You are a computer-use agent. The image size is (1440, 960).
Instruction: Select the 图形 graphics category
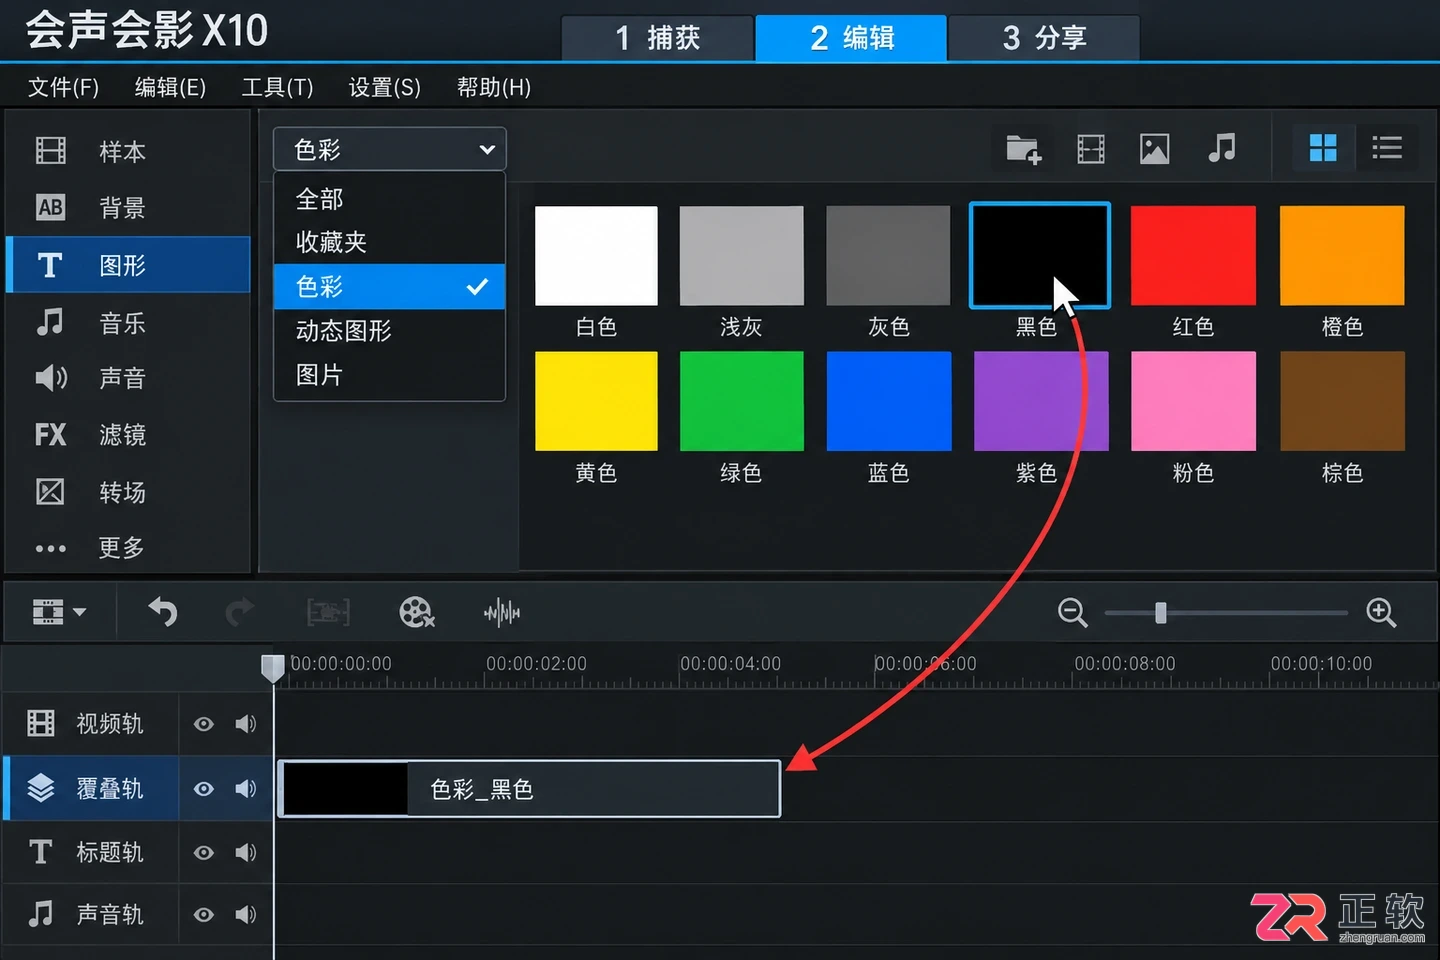128,265
